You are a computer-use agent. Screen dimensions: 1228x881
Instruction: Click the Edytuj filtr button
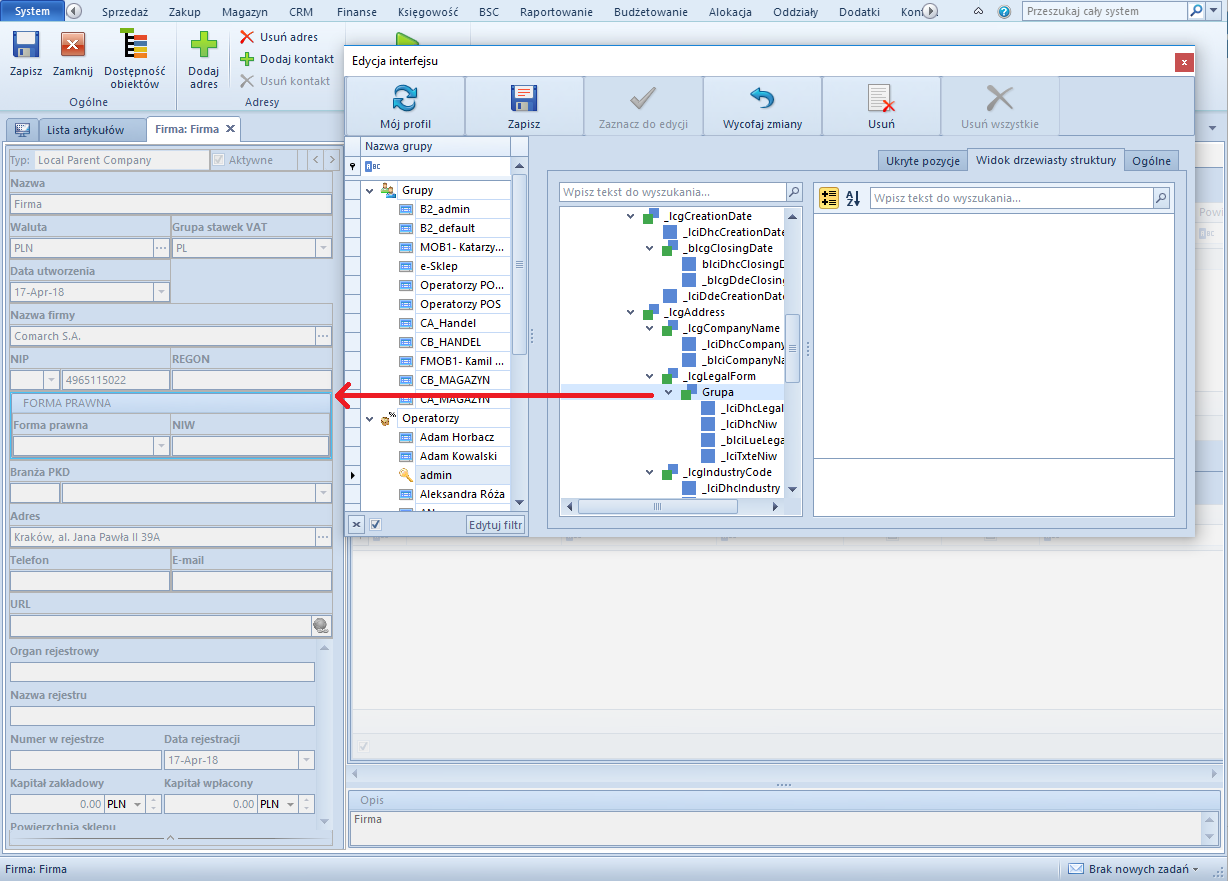tap(496, 525)
